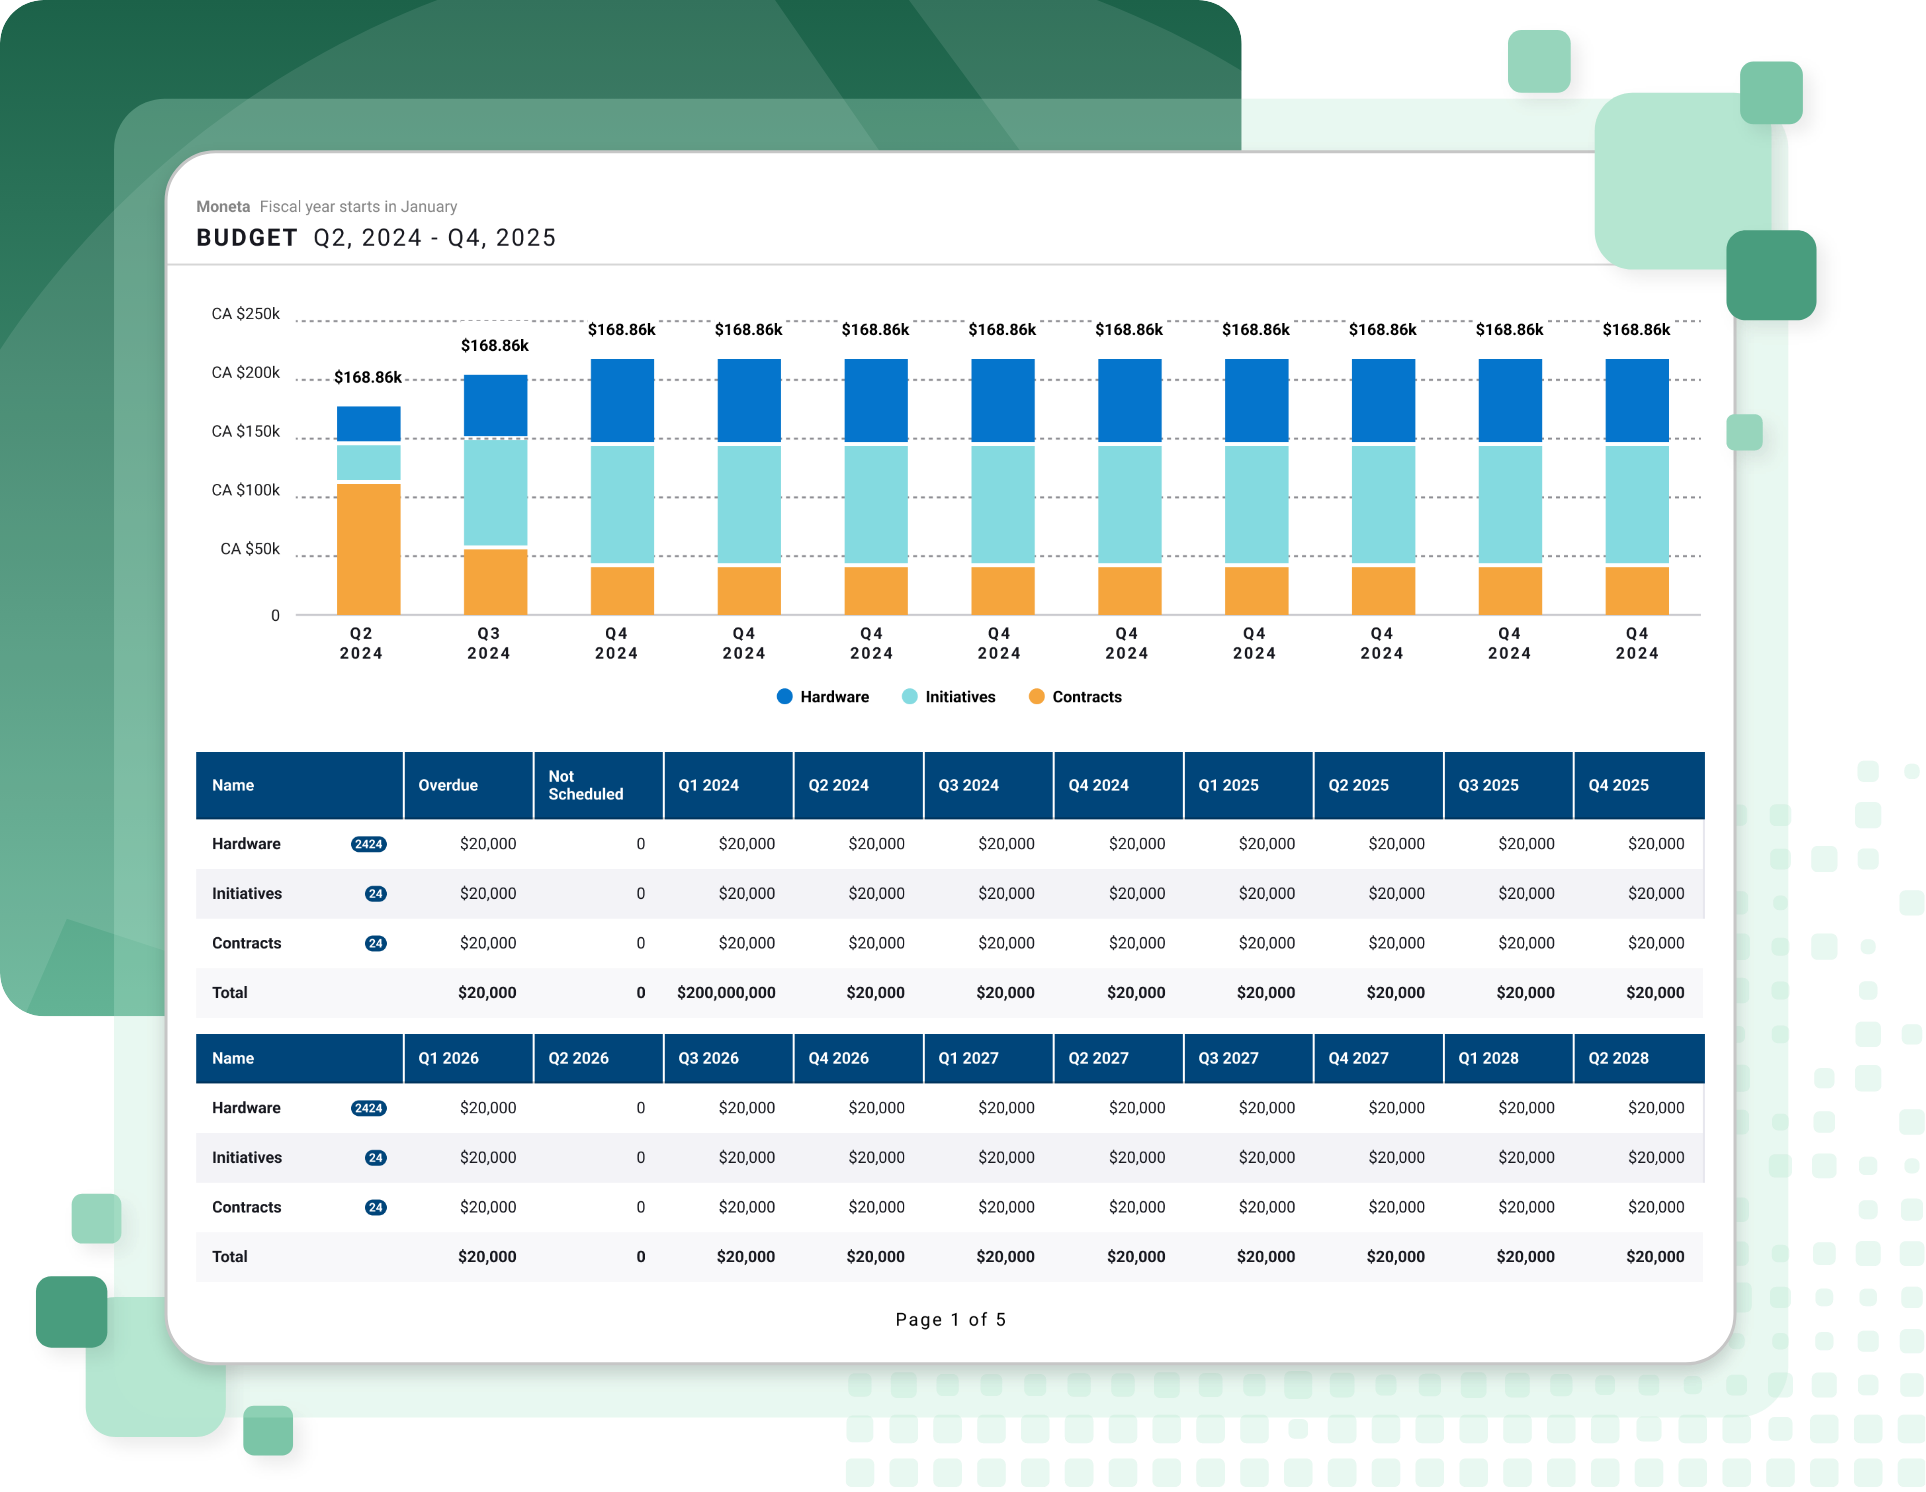
Task: Click the Q4 2025 column header
Action: point(1618,785)
